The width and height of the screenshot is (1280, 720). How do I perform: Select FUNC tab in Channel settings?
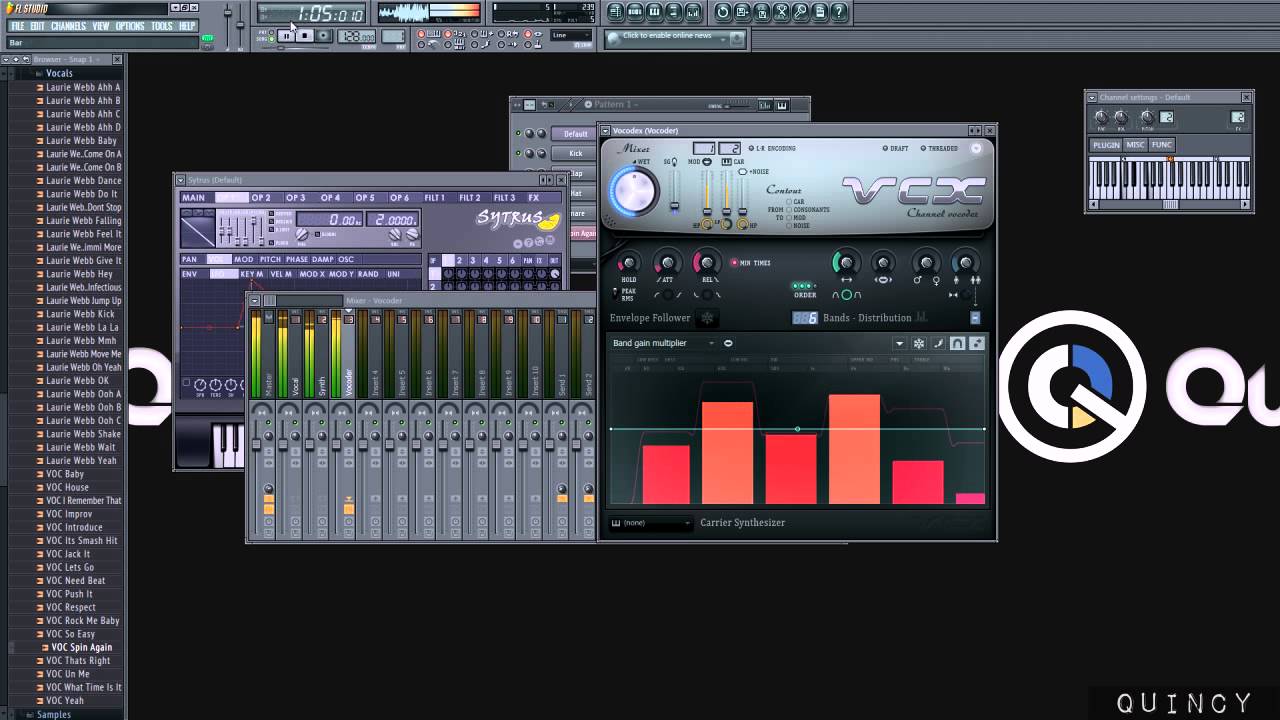coord(1161,145)
